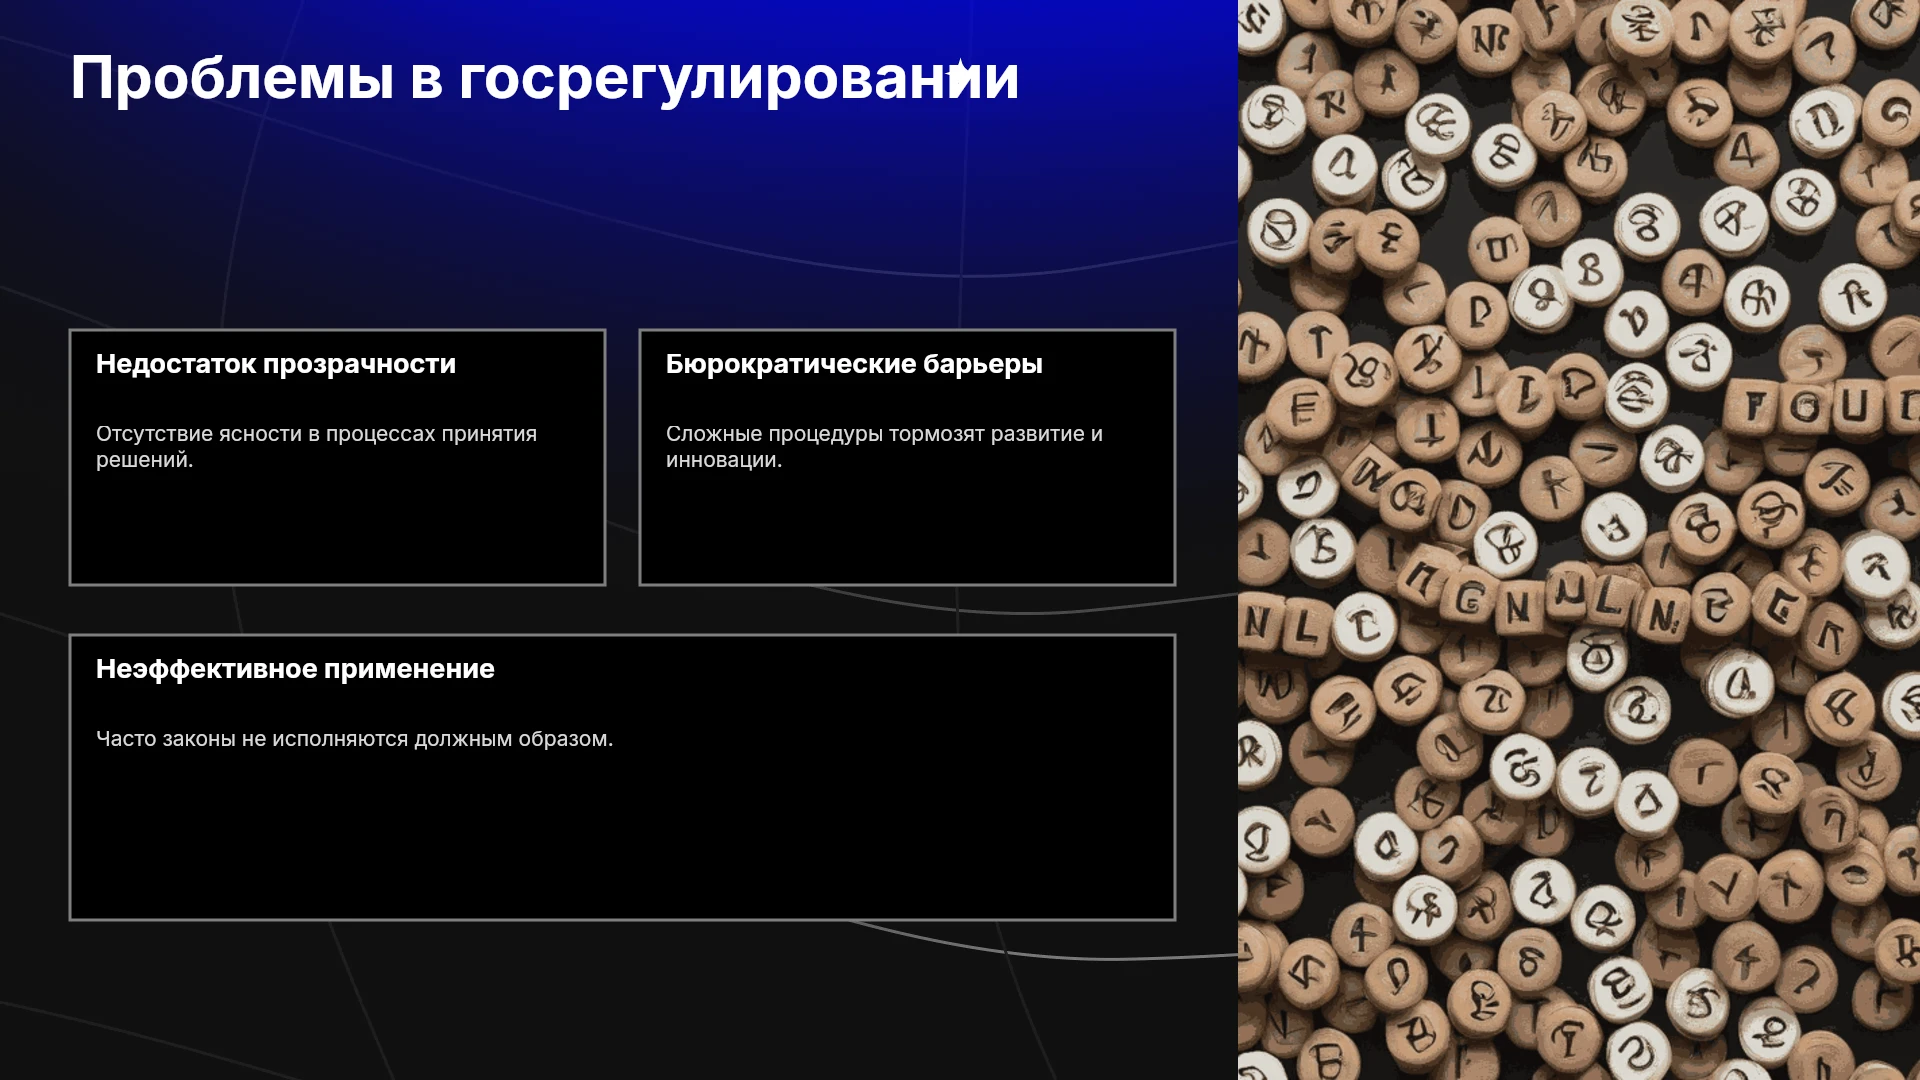
Task: Select the word "Проблемы" in the slide title
Action: (232, 79)
